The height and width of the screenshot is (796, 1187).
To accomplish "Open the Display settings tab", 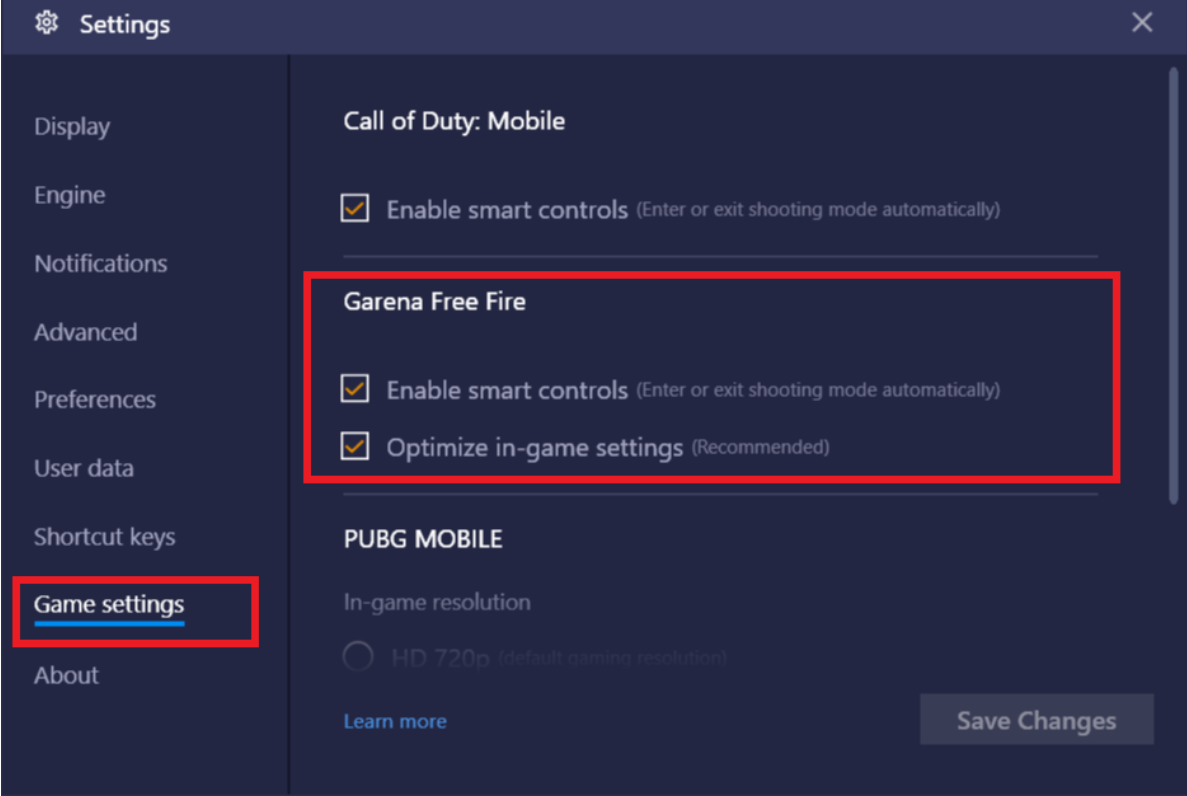I will coord(72,126).
